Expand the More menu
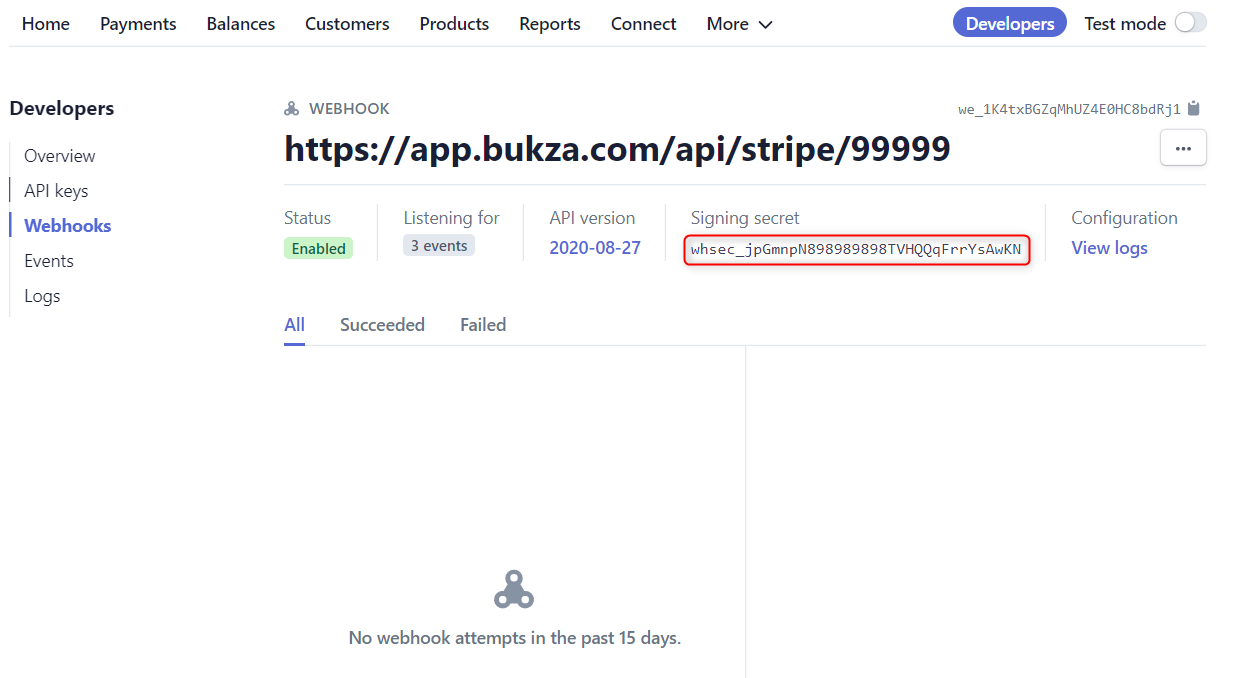The width and height of the screenshot is (1243, 678). tap(739, 24)
